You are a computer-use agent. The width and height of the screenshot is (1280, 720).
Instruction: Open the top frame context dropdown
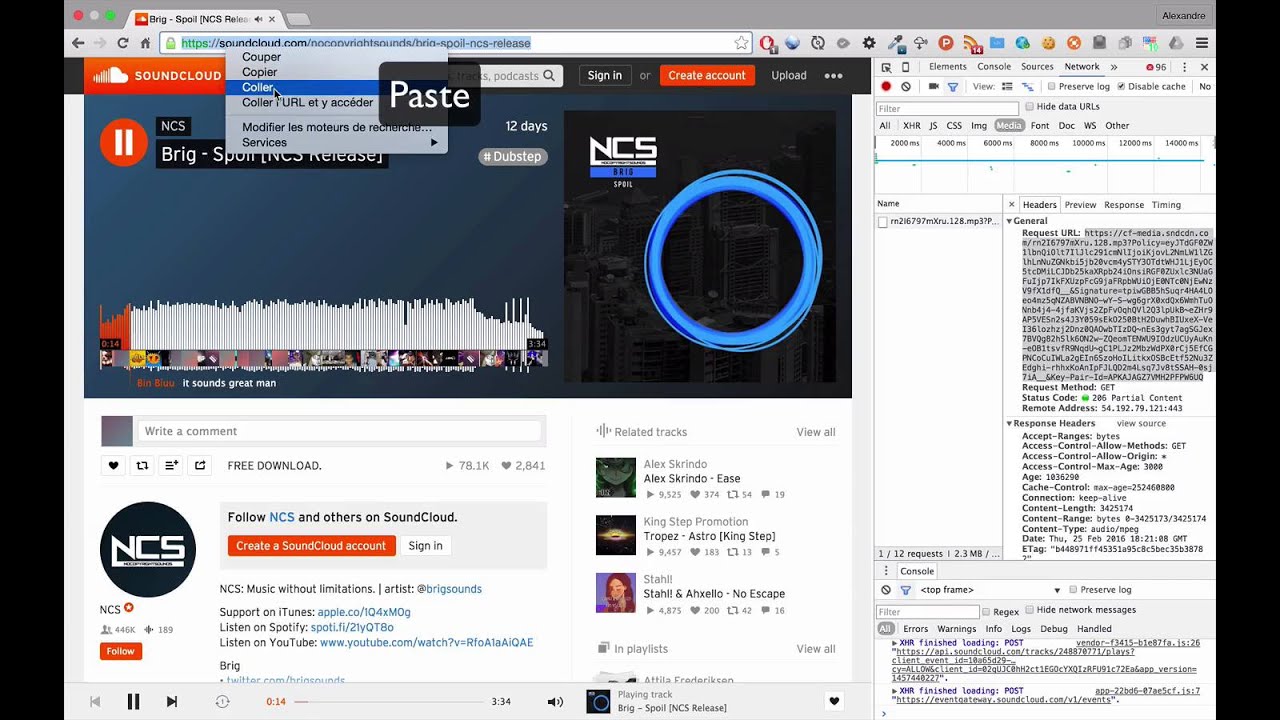point(990,590)
